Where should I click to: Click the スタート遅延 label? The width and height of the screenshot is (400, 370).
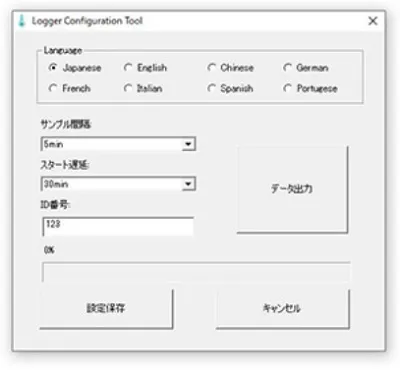pos(65,165)
